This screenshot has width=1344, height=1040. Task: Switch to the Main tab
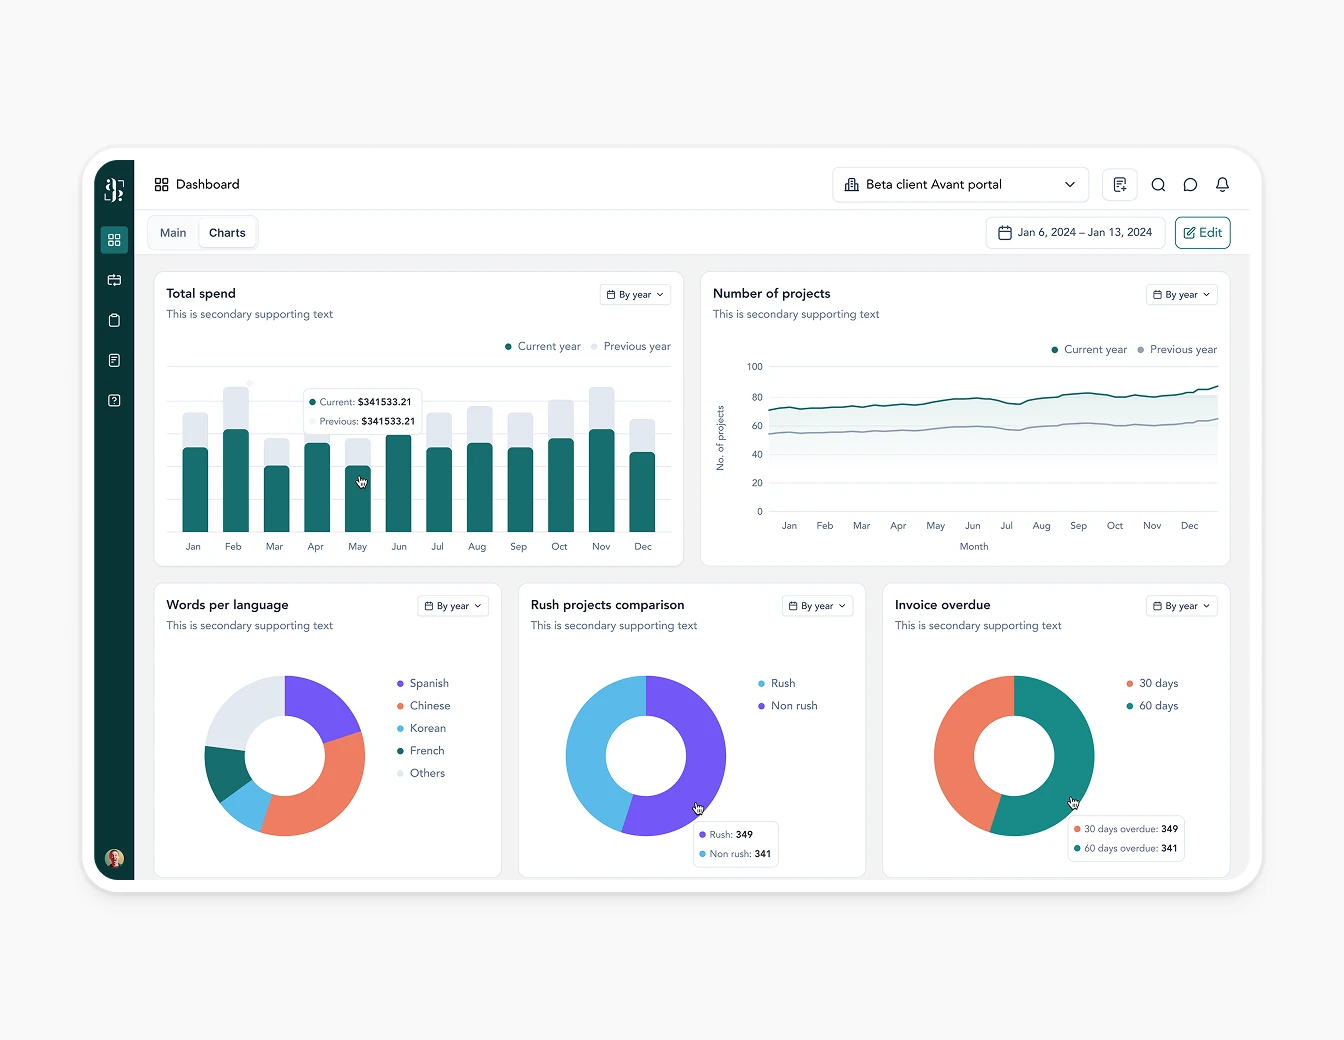click(172, 232)
